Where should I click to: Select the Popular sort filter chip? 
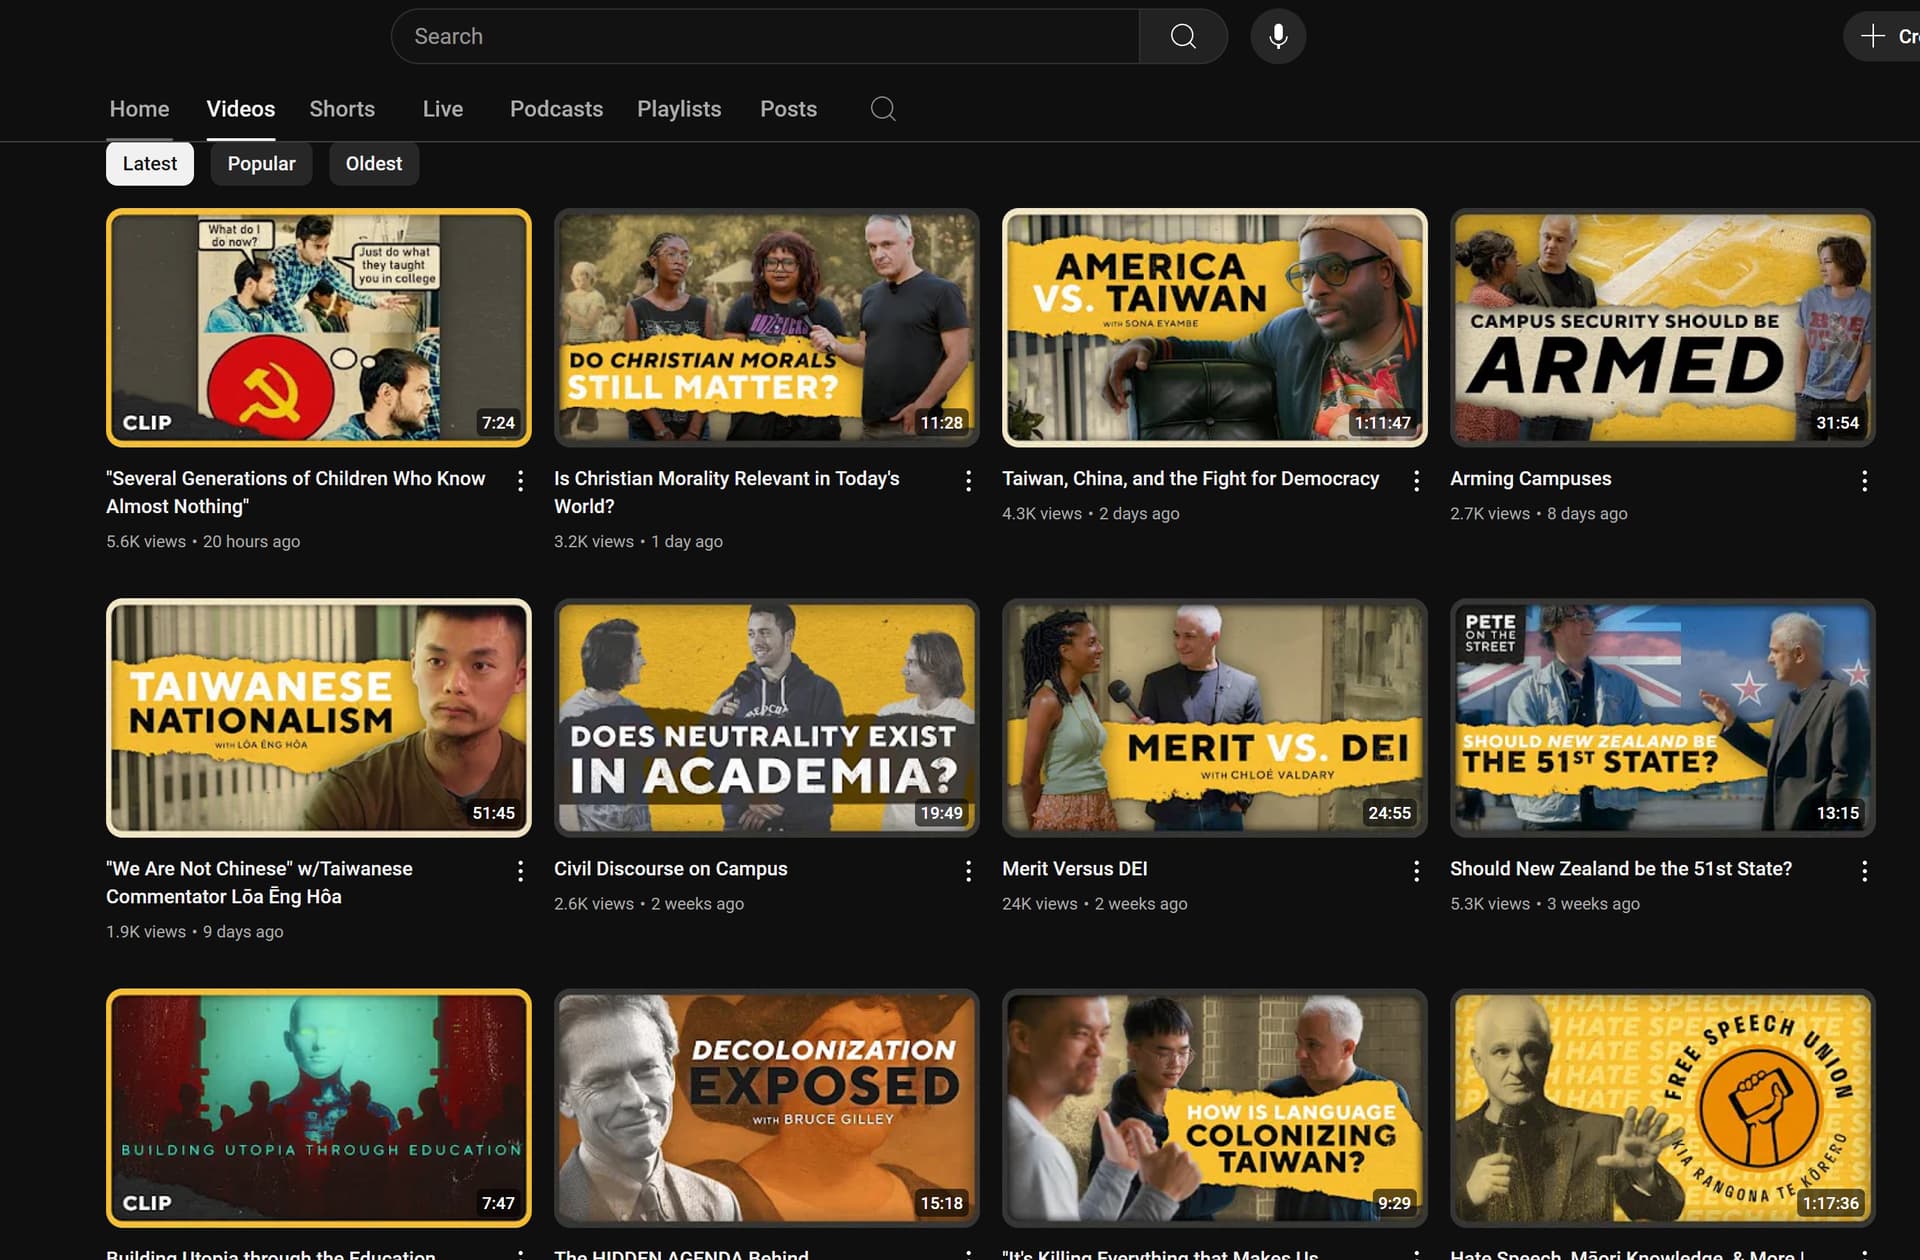point(261,164)
